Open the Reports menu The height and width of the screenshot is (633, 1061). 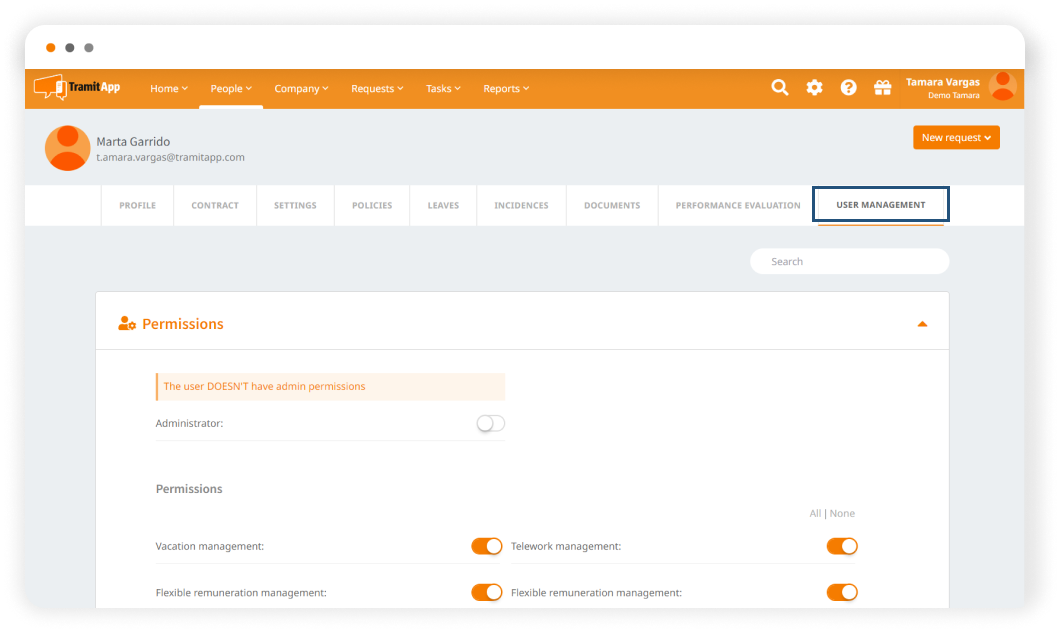coord(506,89)
